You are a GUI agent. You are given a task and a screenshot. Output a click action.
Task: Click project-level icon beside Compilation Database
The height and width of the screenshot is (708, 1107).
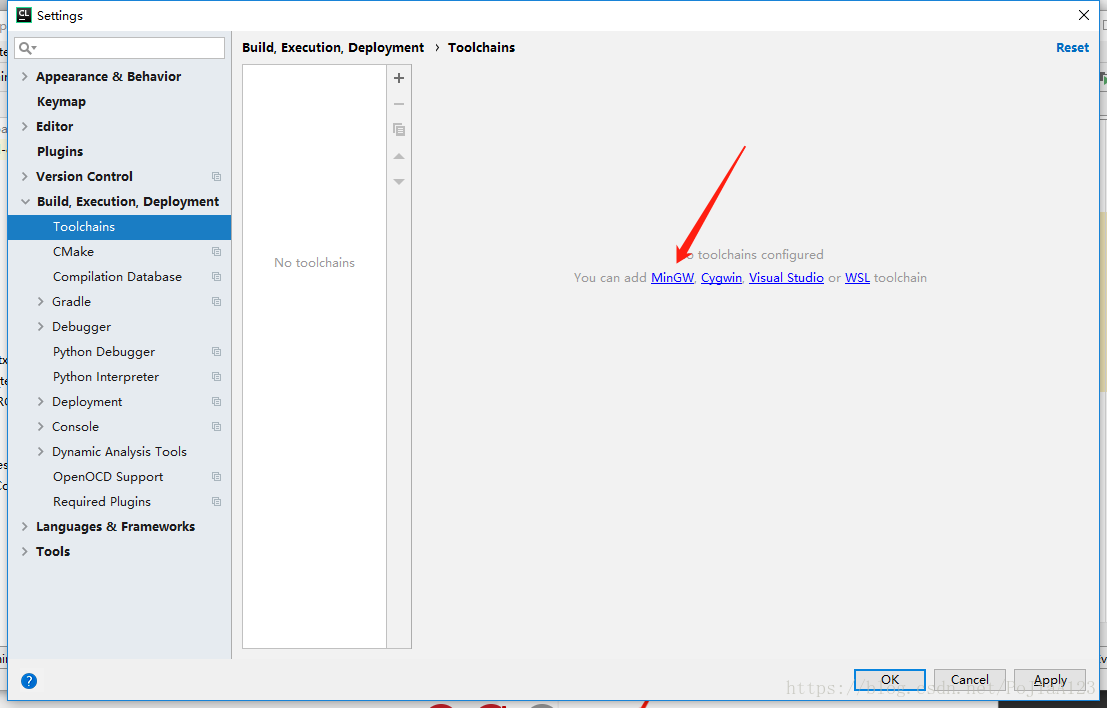click(x=217, y=277)
